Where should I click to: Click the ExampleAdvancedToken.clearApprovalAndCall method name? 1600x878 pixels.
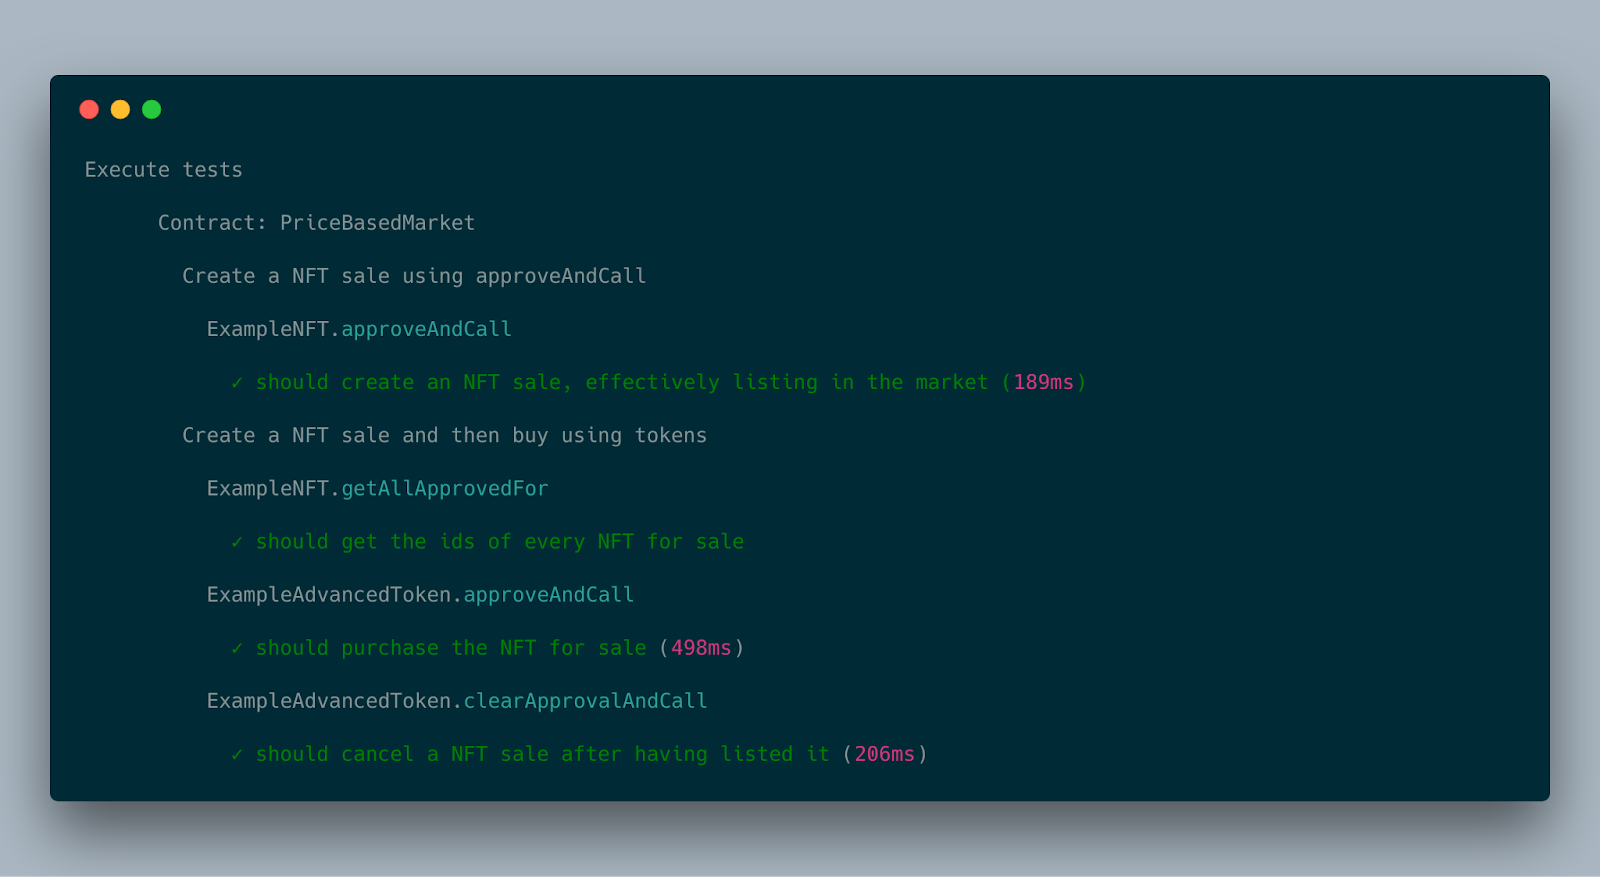click(x=457, y=701)
